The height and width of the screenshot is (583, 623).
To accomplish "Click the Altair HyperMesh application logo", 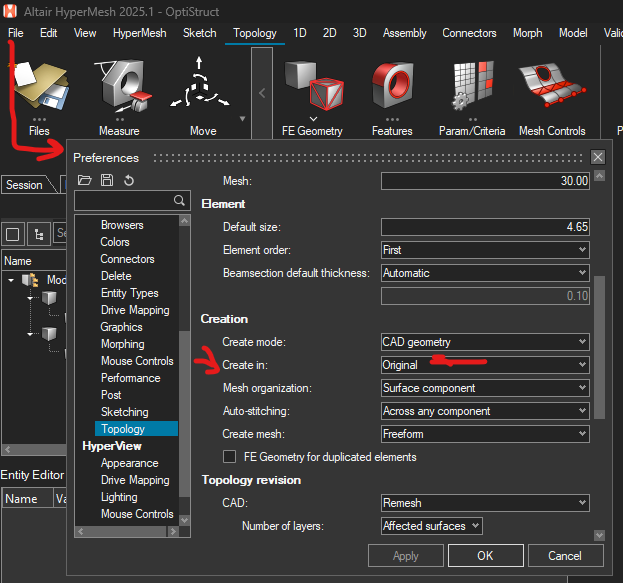I will point(10,11).
